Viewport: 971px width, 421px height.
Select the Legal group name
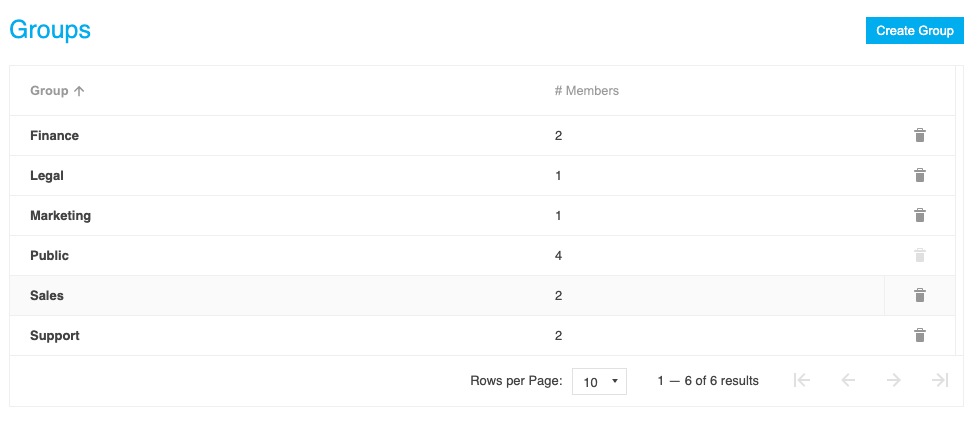(x=47, y=175)
